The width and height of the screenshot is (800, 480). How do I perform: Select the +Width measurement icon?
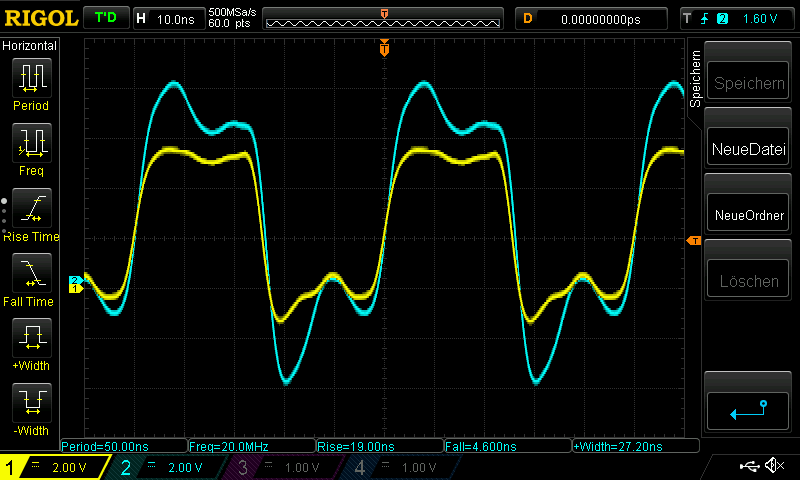pyautogui.click(x=30, y=338)
